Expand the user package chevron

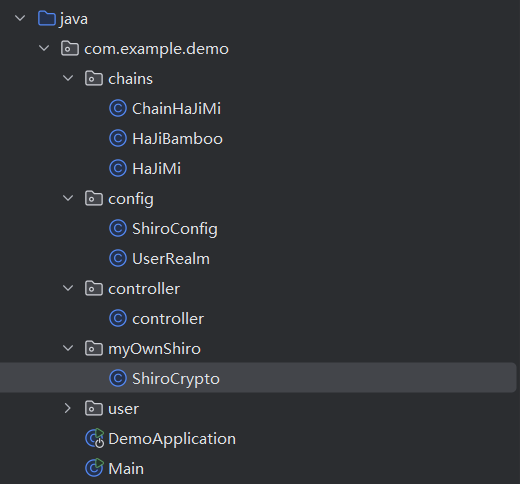tap(68, 408)
